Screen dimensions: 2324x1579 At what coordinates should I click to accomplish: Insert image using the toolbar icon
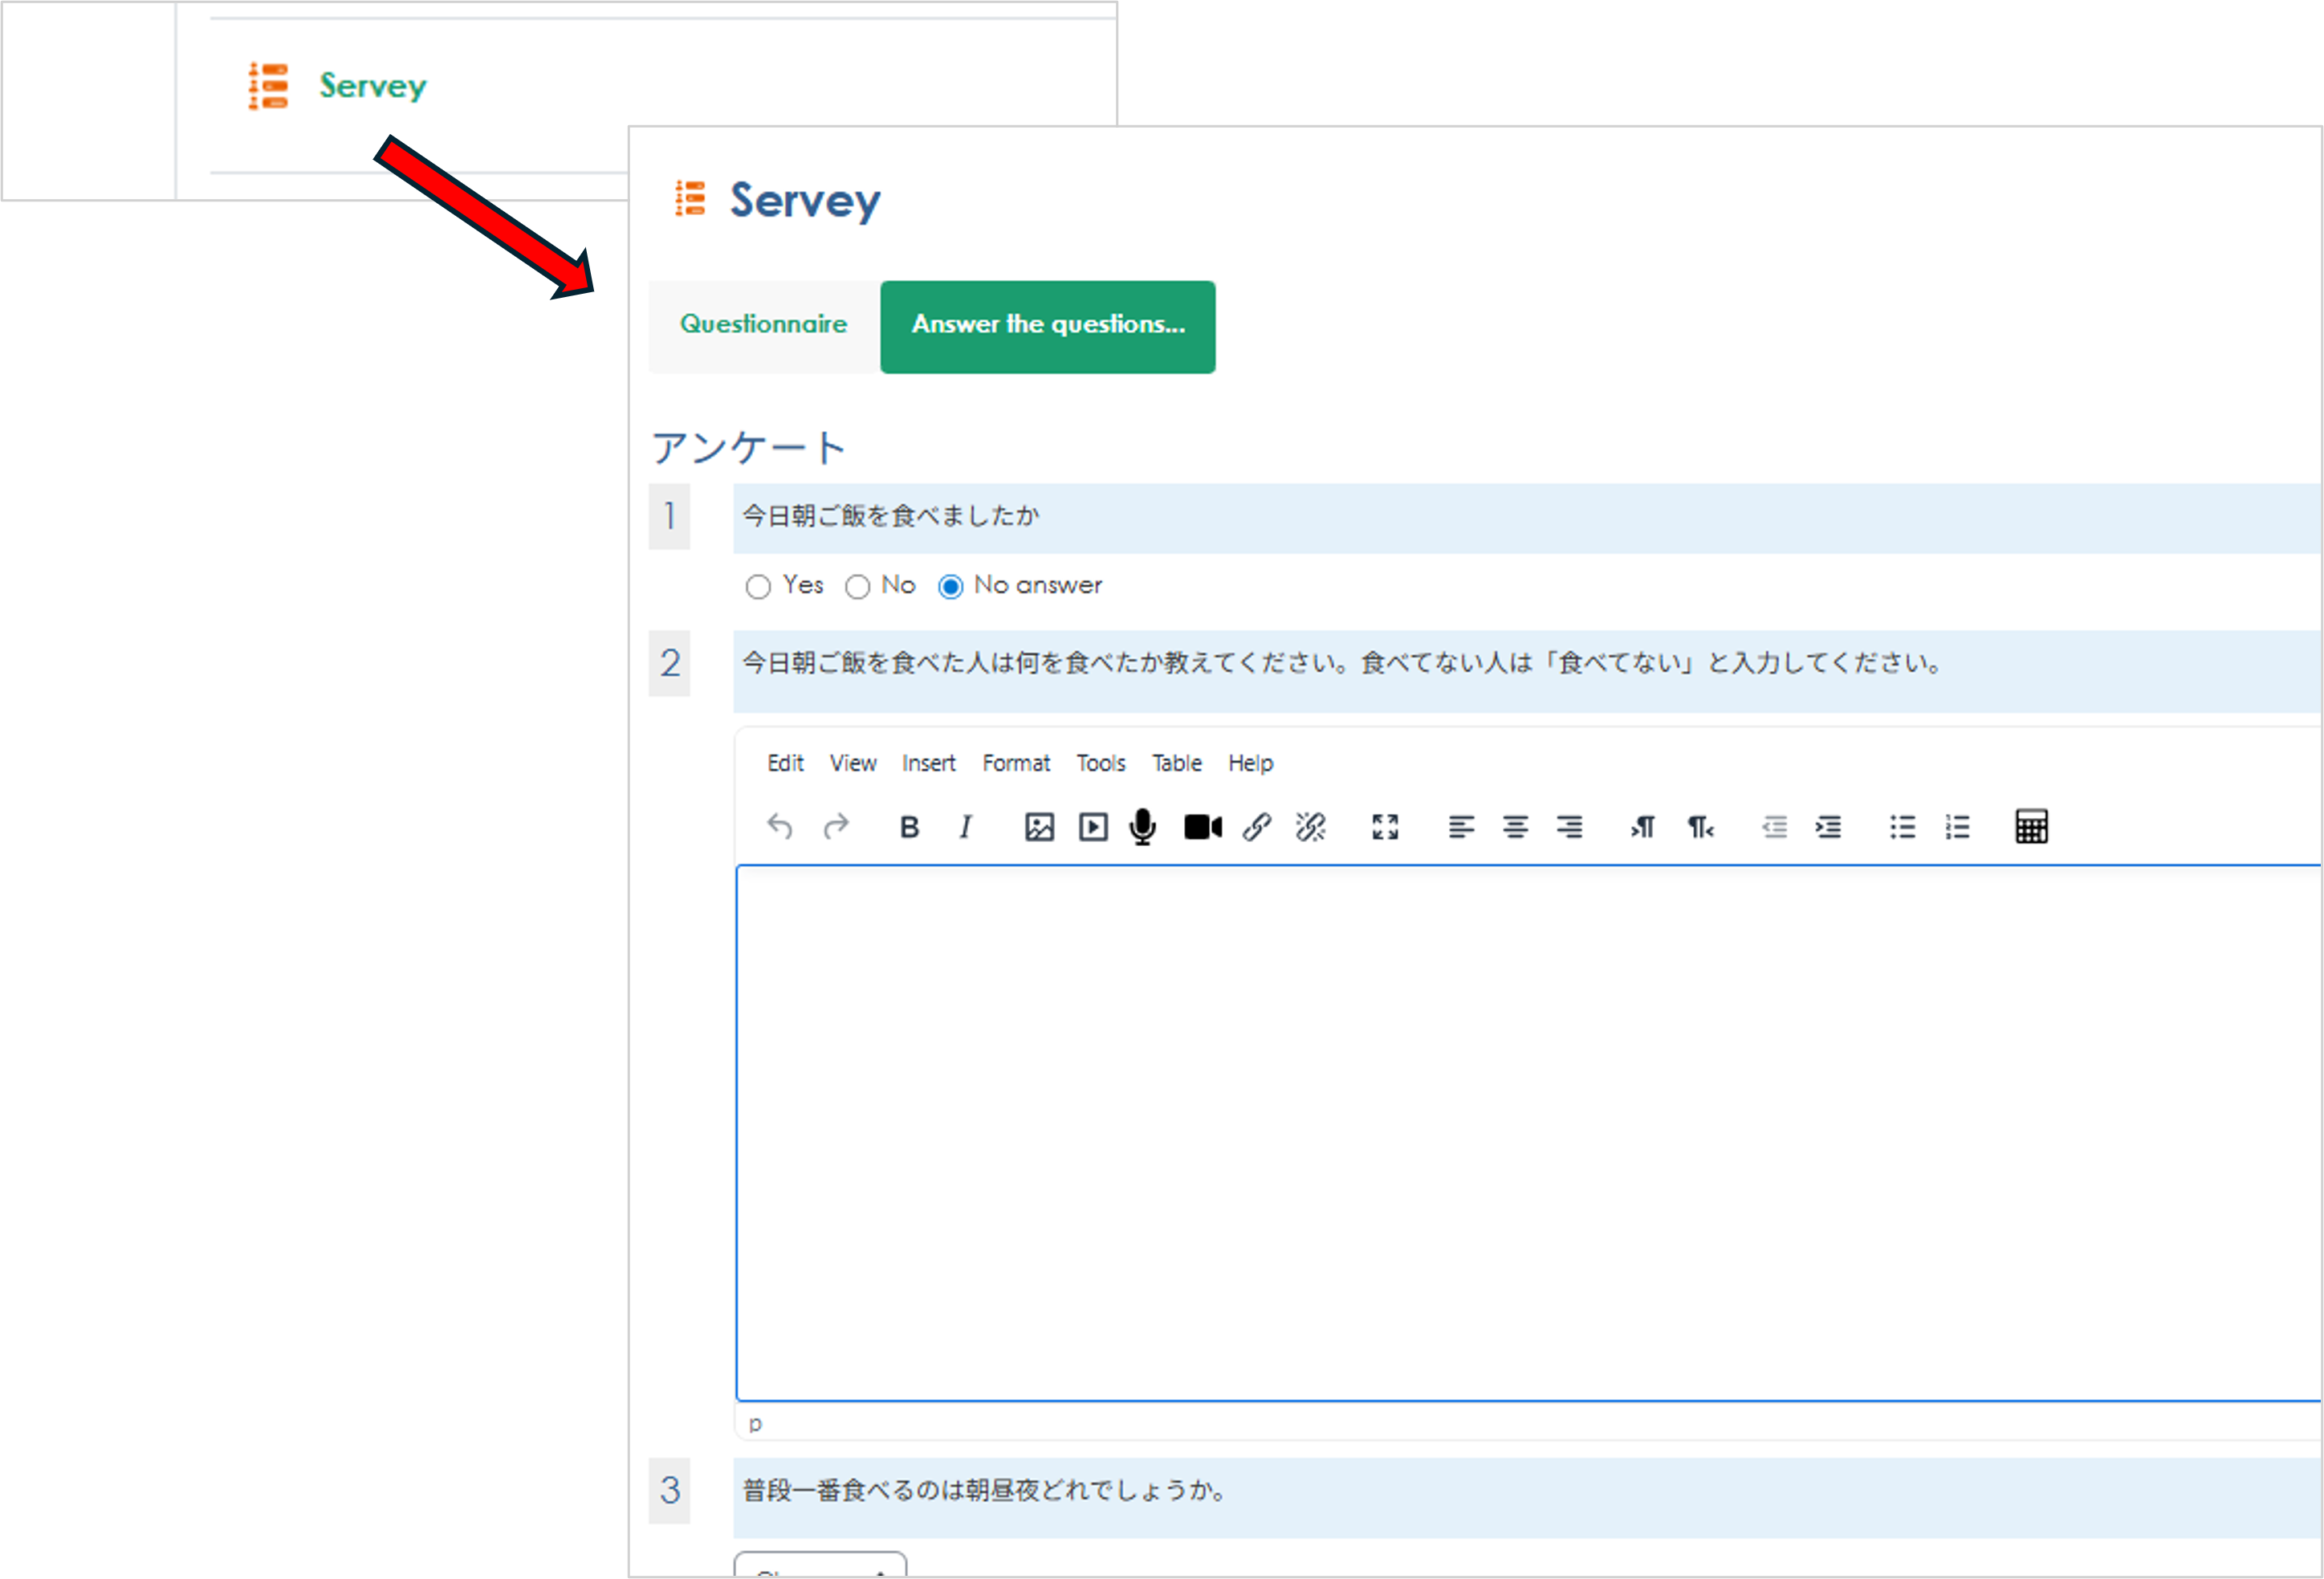click(1039, 827)
